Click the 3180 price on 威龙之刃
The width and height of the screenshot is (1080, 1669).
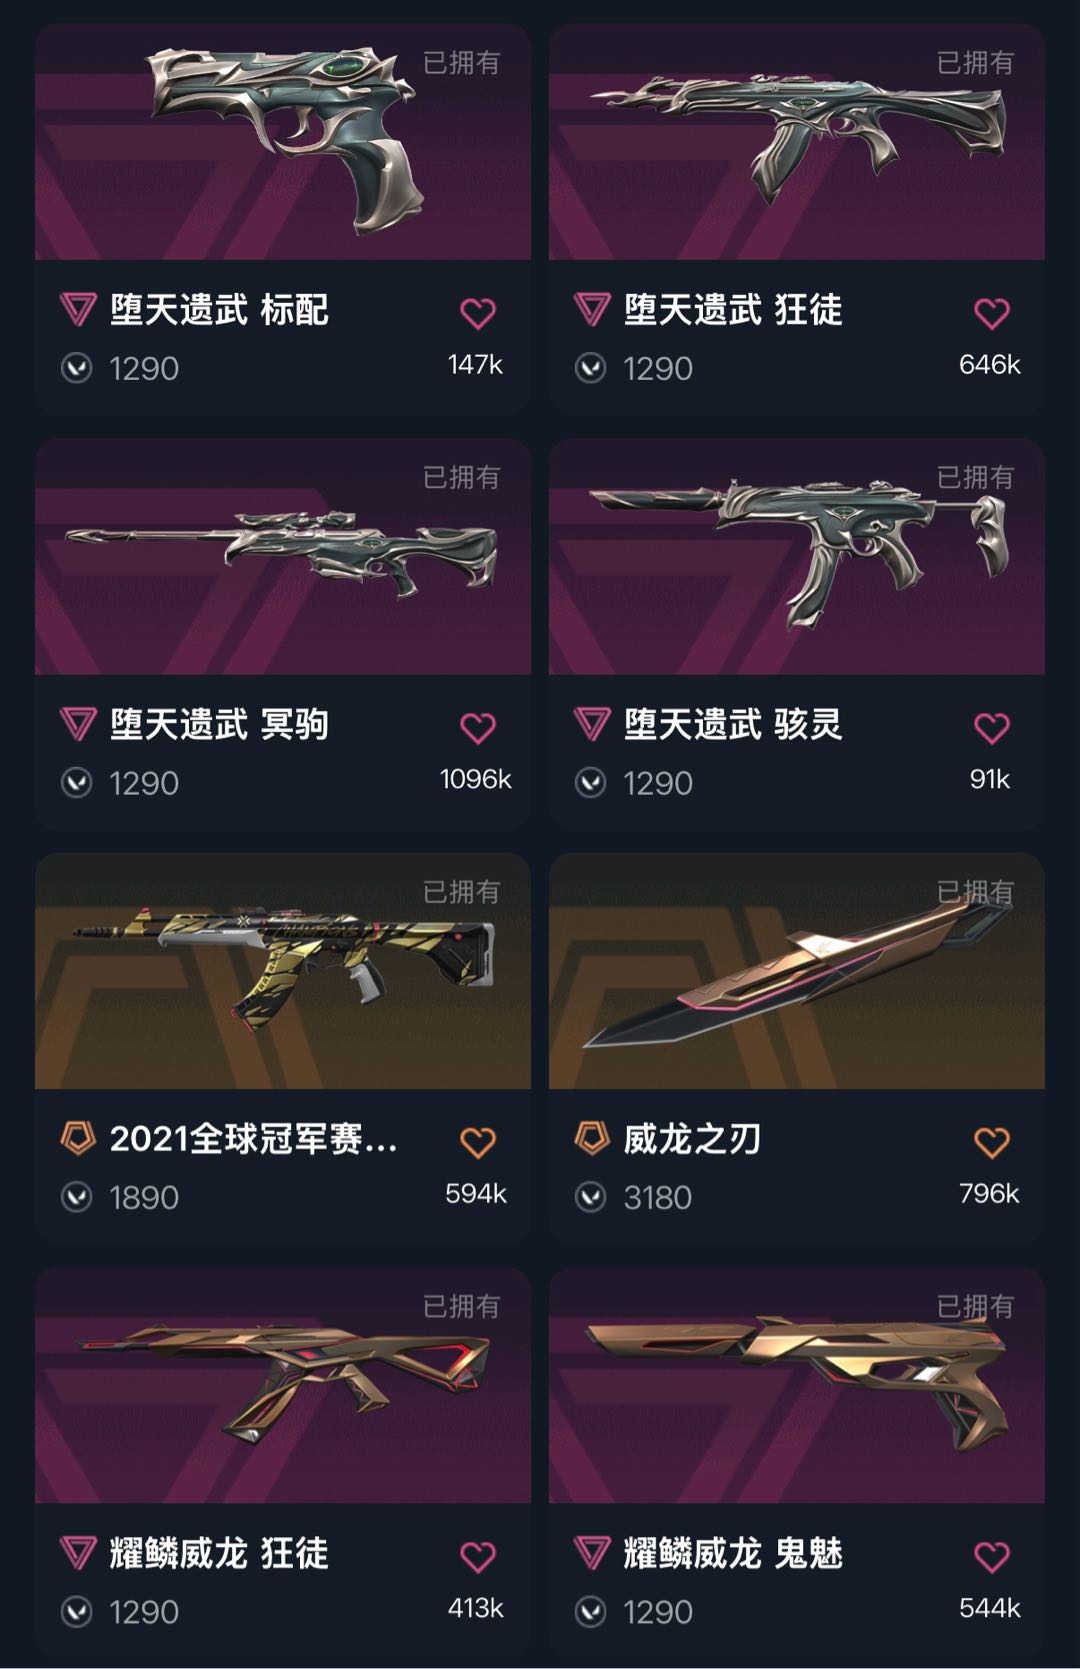click(x=657, y=1197)
